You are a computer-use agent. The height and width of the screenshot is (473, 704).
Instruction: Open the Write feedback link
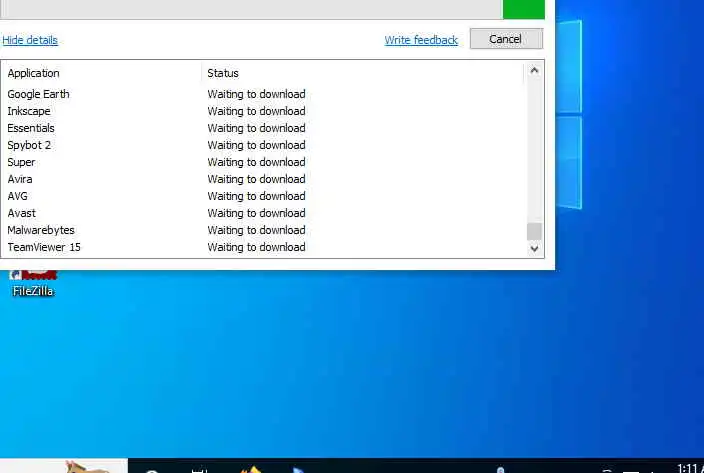[x=421, y=40]
